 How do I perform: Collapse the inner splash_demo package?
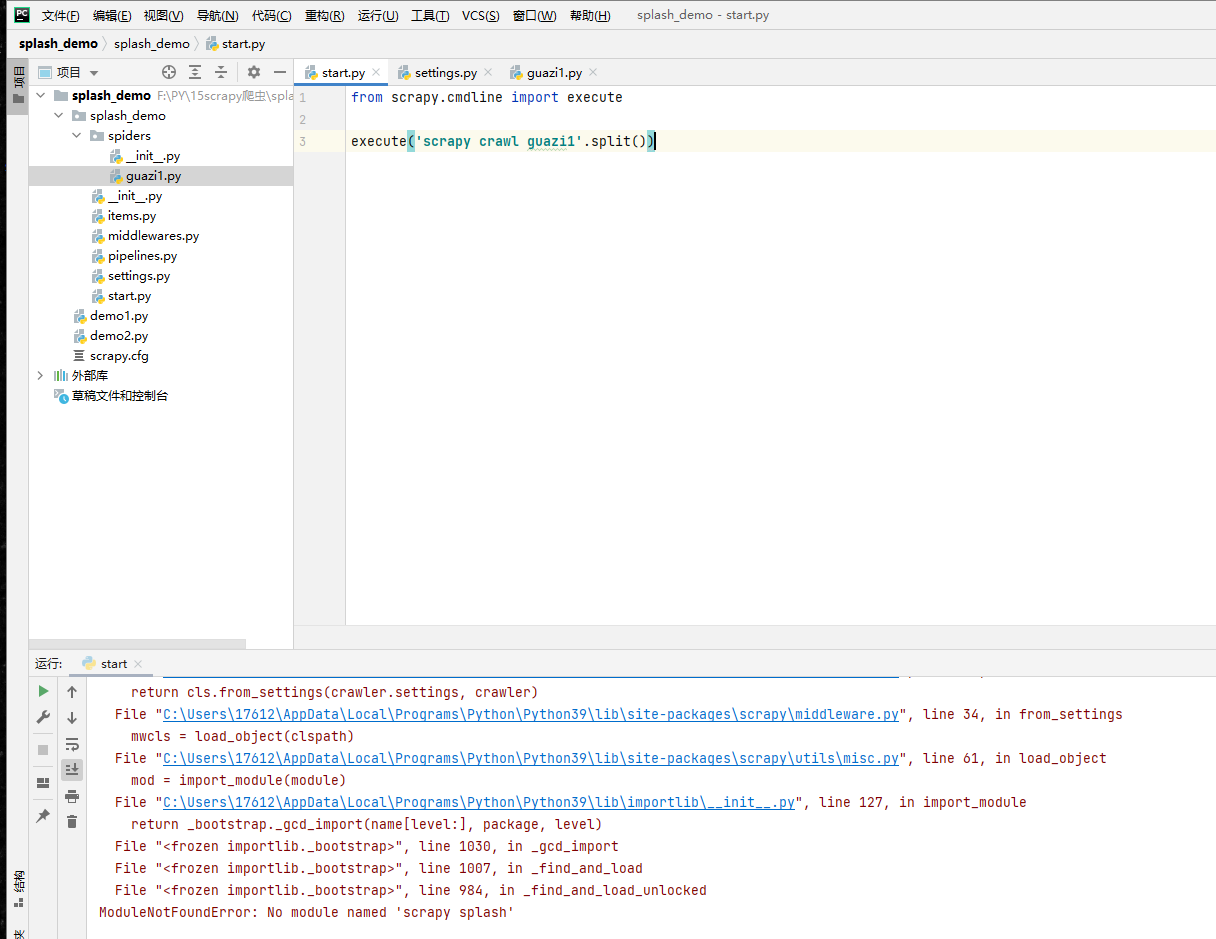point(59,116)
